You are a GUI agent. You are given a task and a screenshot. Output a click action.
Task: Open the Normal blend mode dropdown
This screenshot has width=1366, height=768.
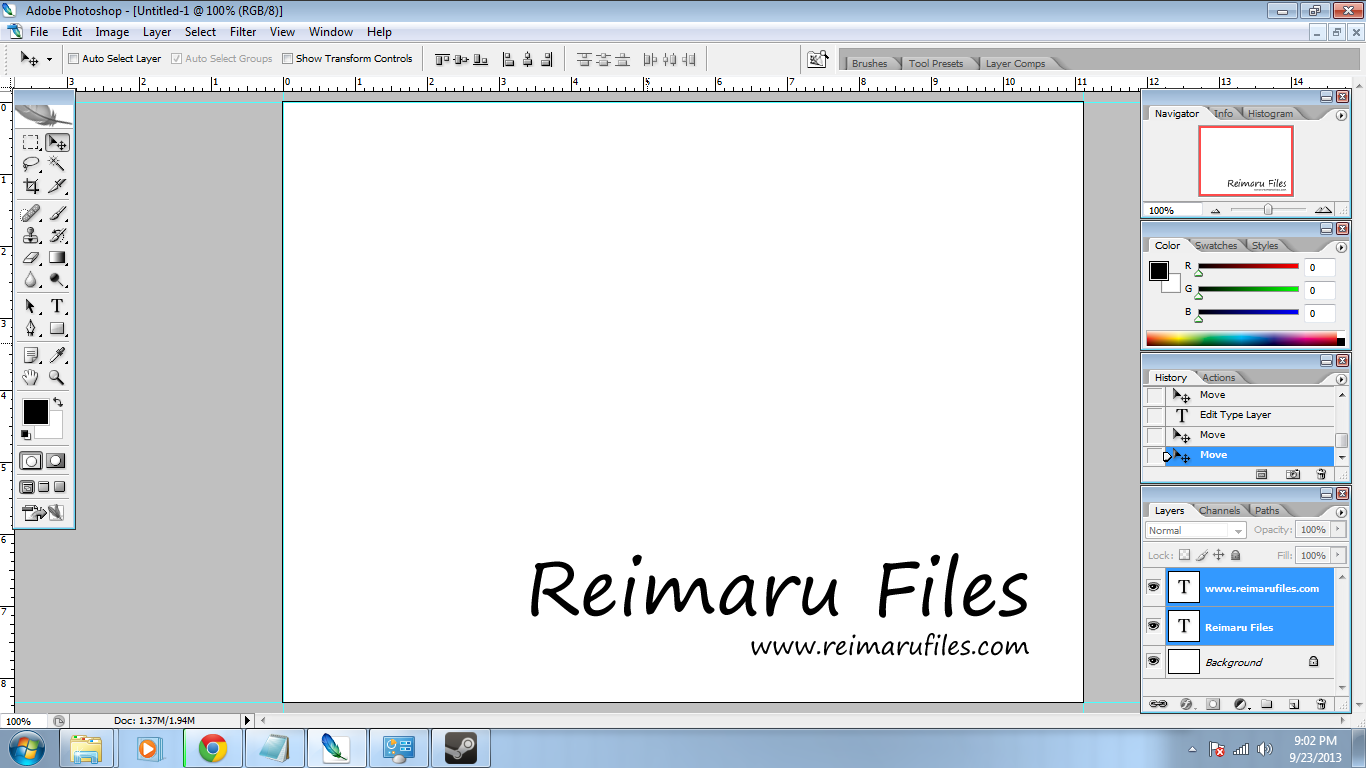(1195, 531)
